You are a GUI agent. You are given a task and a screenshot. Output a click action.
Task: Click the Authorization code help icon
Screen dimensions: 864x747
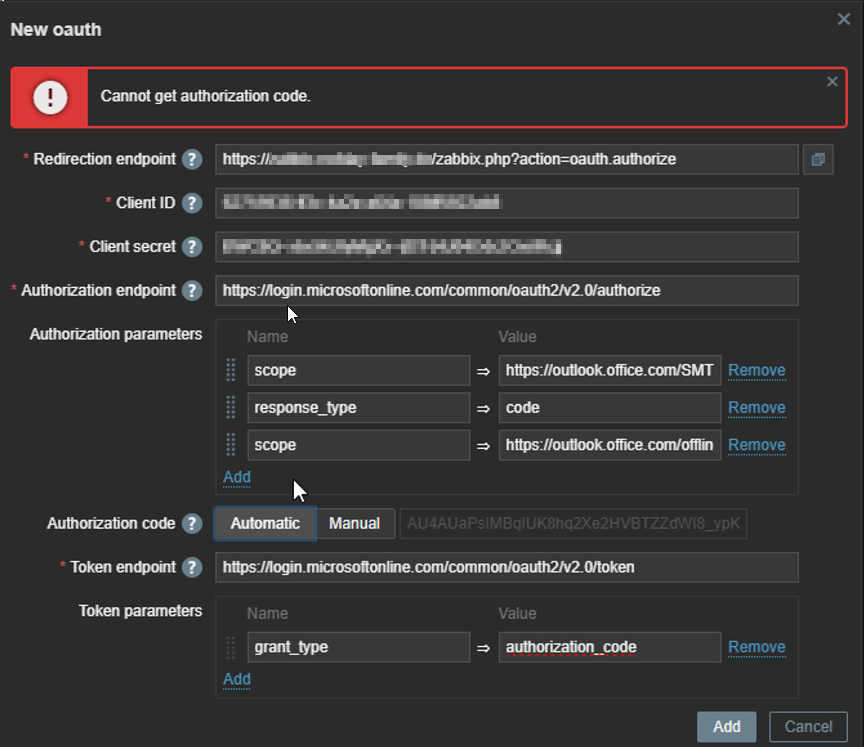[x=193, y=523]
